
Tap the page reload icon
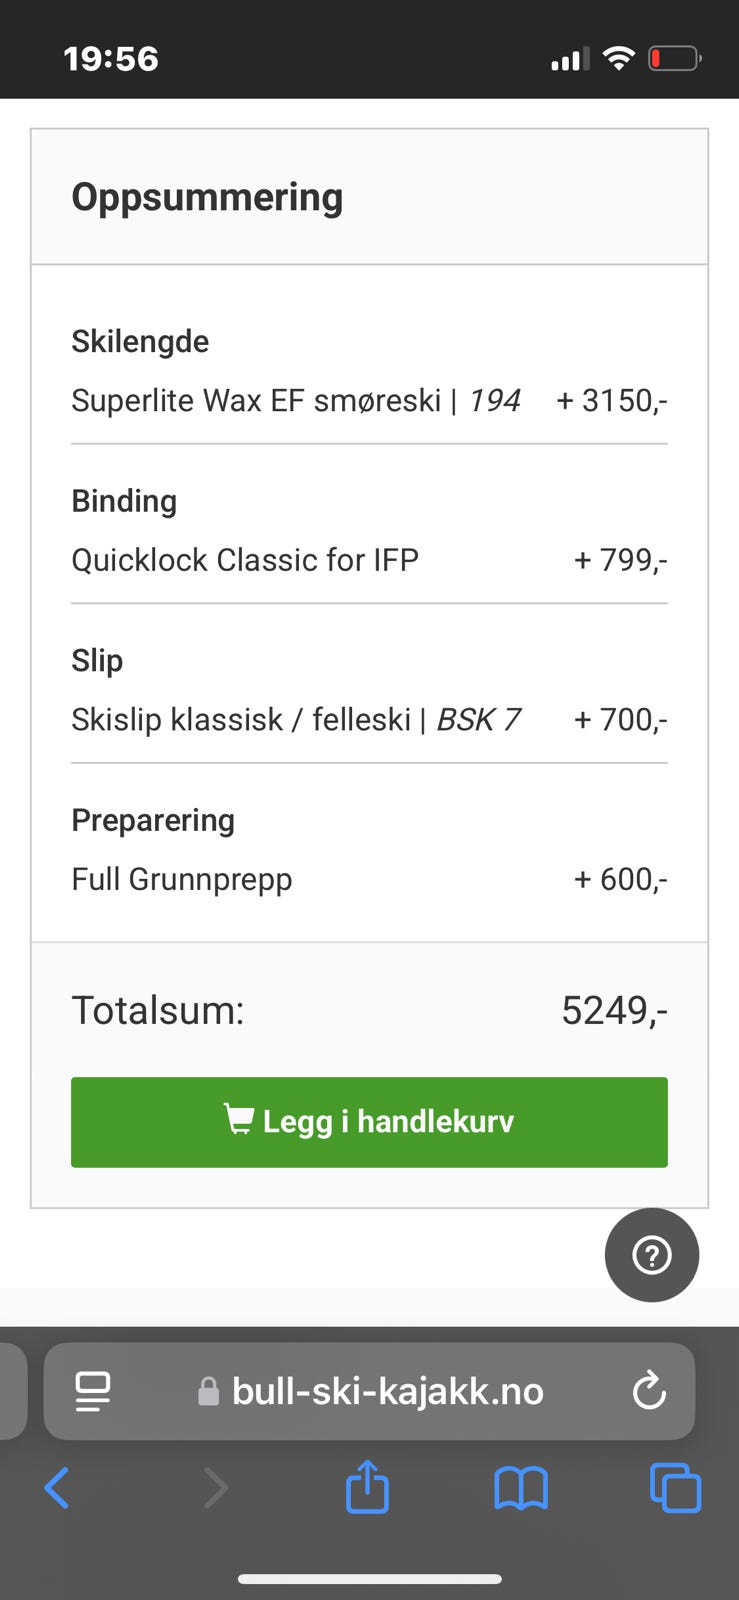coord(648,1390)
